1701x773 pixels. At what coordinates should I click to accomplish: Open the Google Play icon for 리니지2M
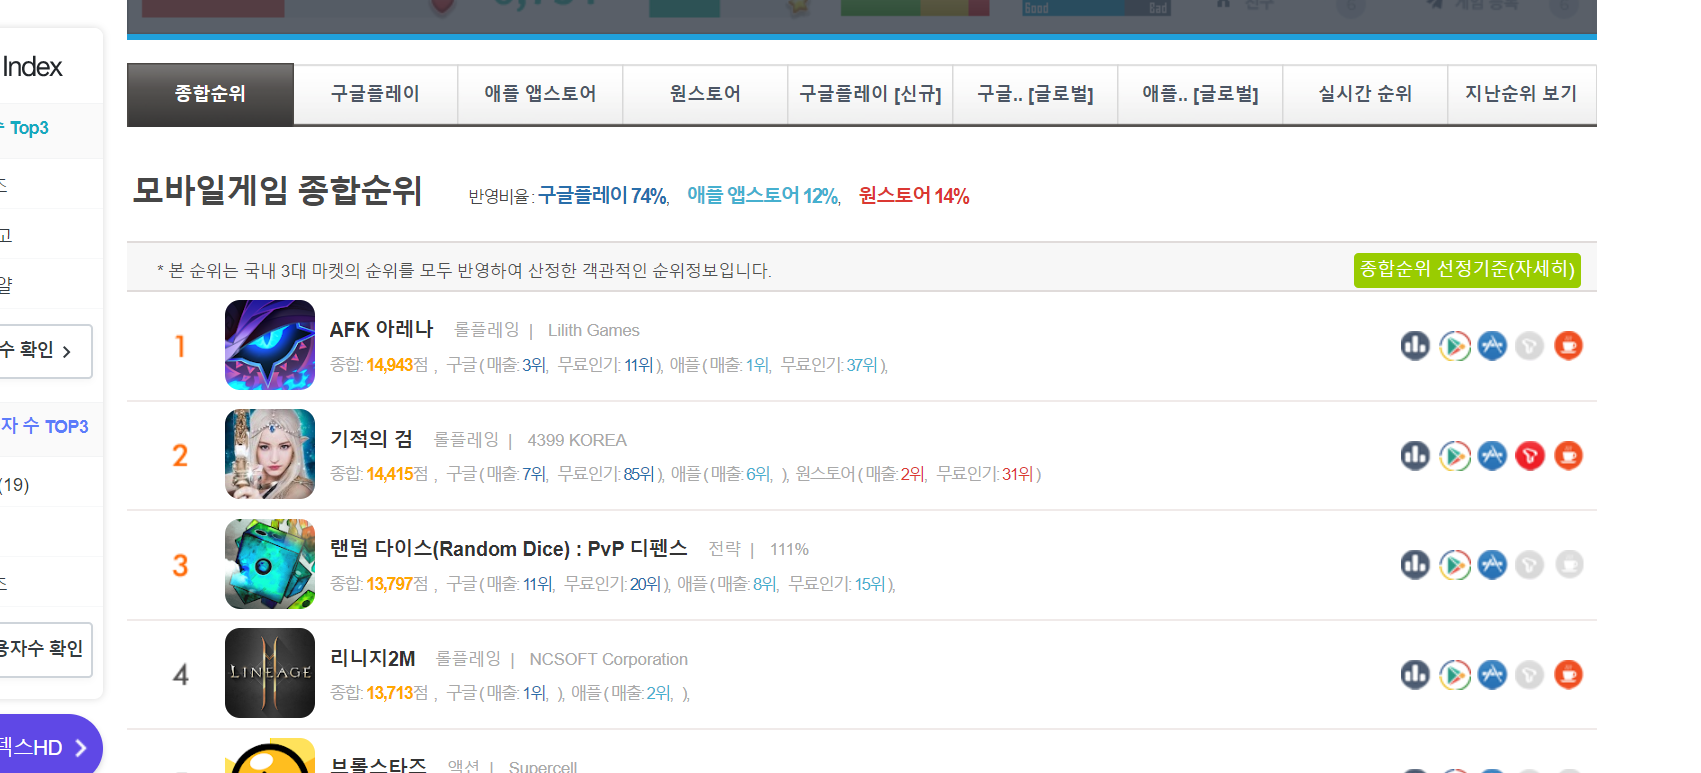pos(1454,675)
